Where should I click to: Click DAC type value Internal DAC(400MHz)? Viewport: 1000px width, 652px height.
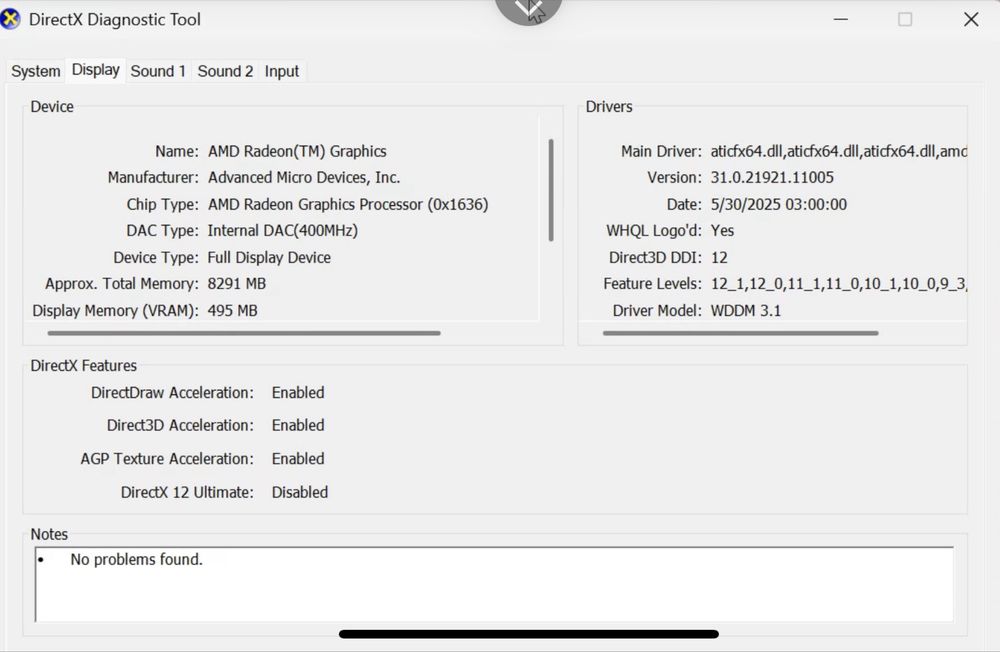tap(283, 230)
